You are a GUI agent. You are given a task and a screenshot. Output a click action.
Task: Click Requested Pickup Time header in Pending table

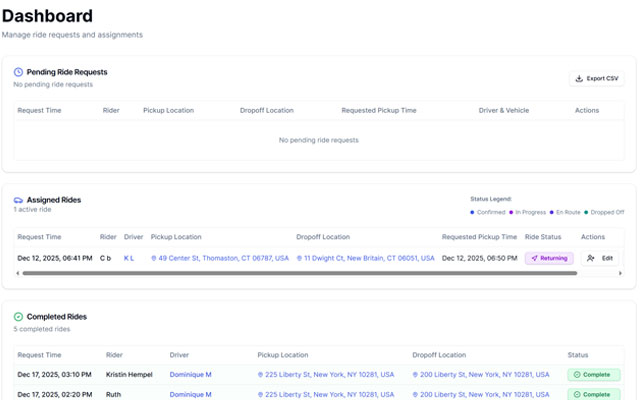pyautogui.click(x=379, y=110)
